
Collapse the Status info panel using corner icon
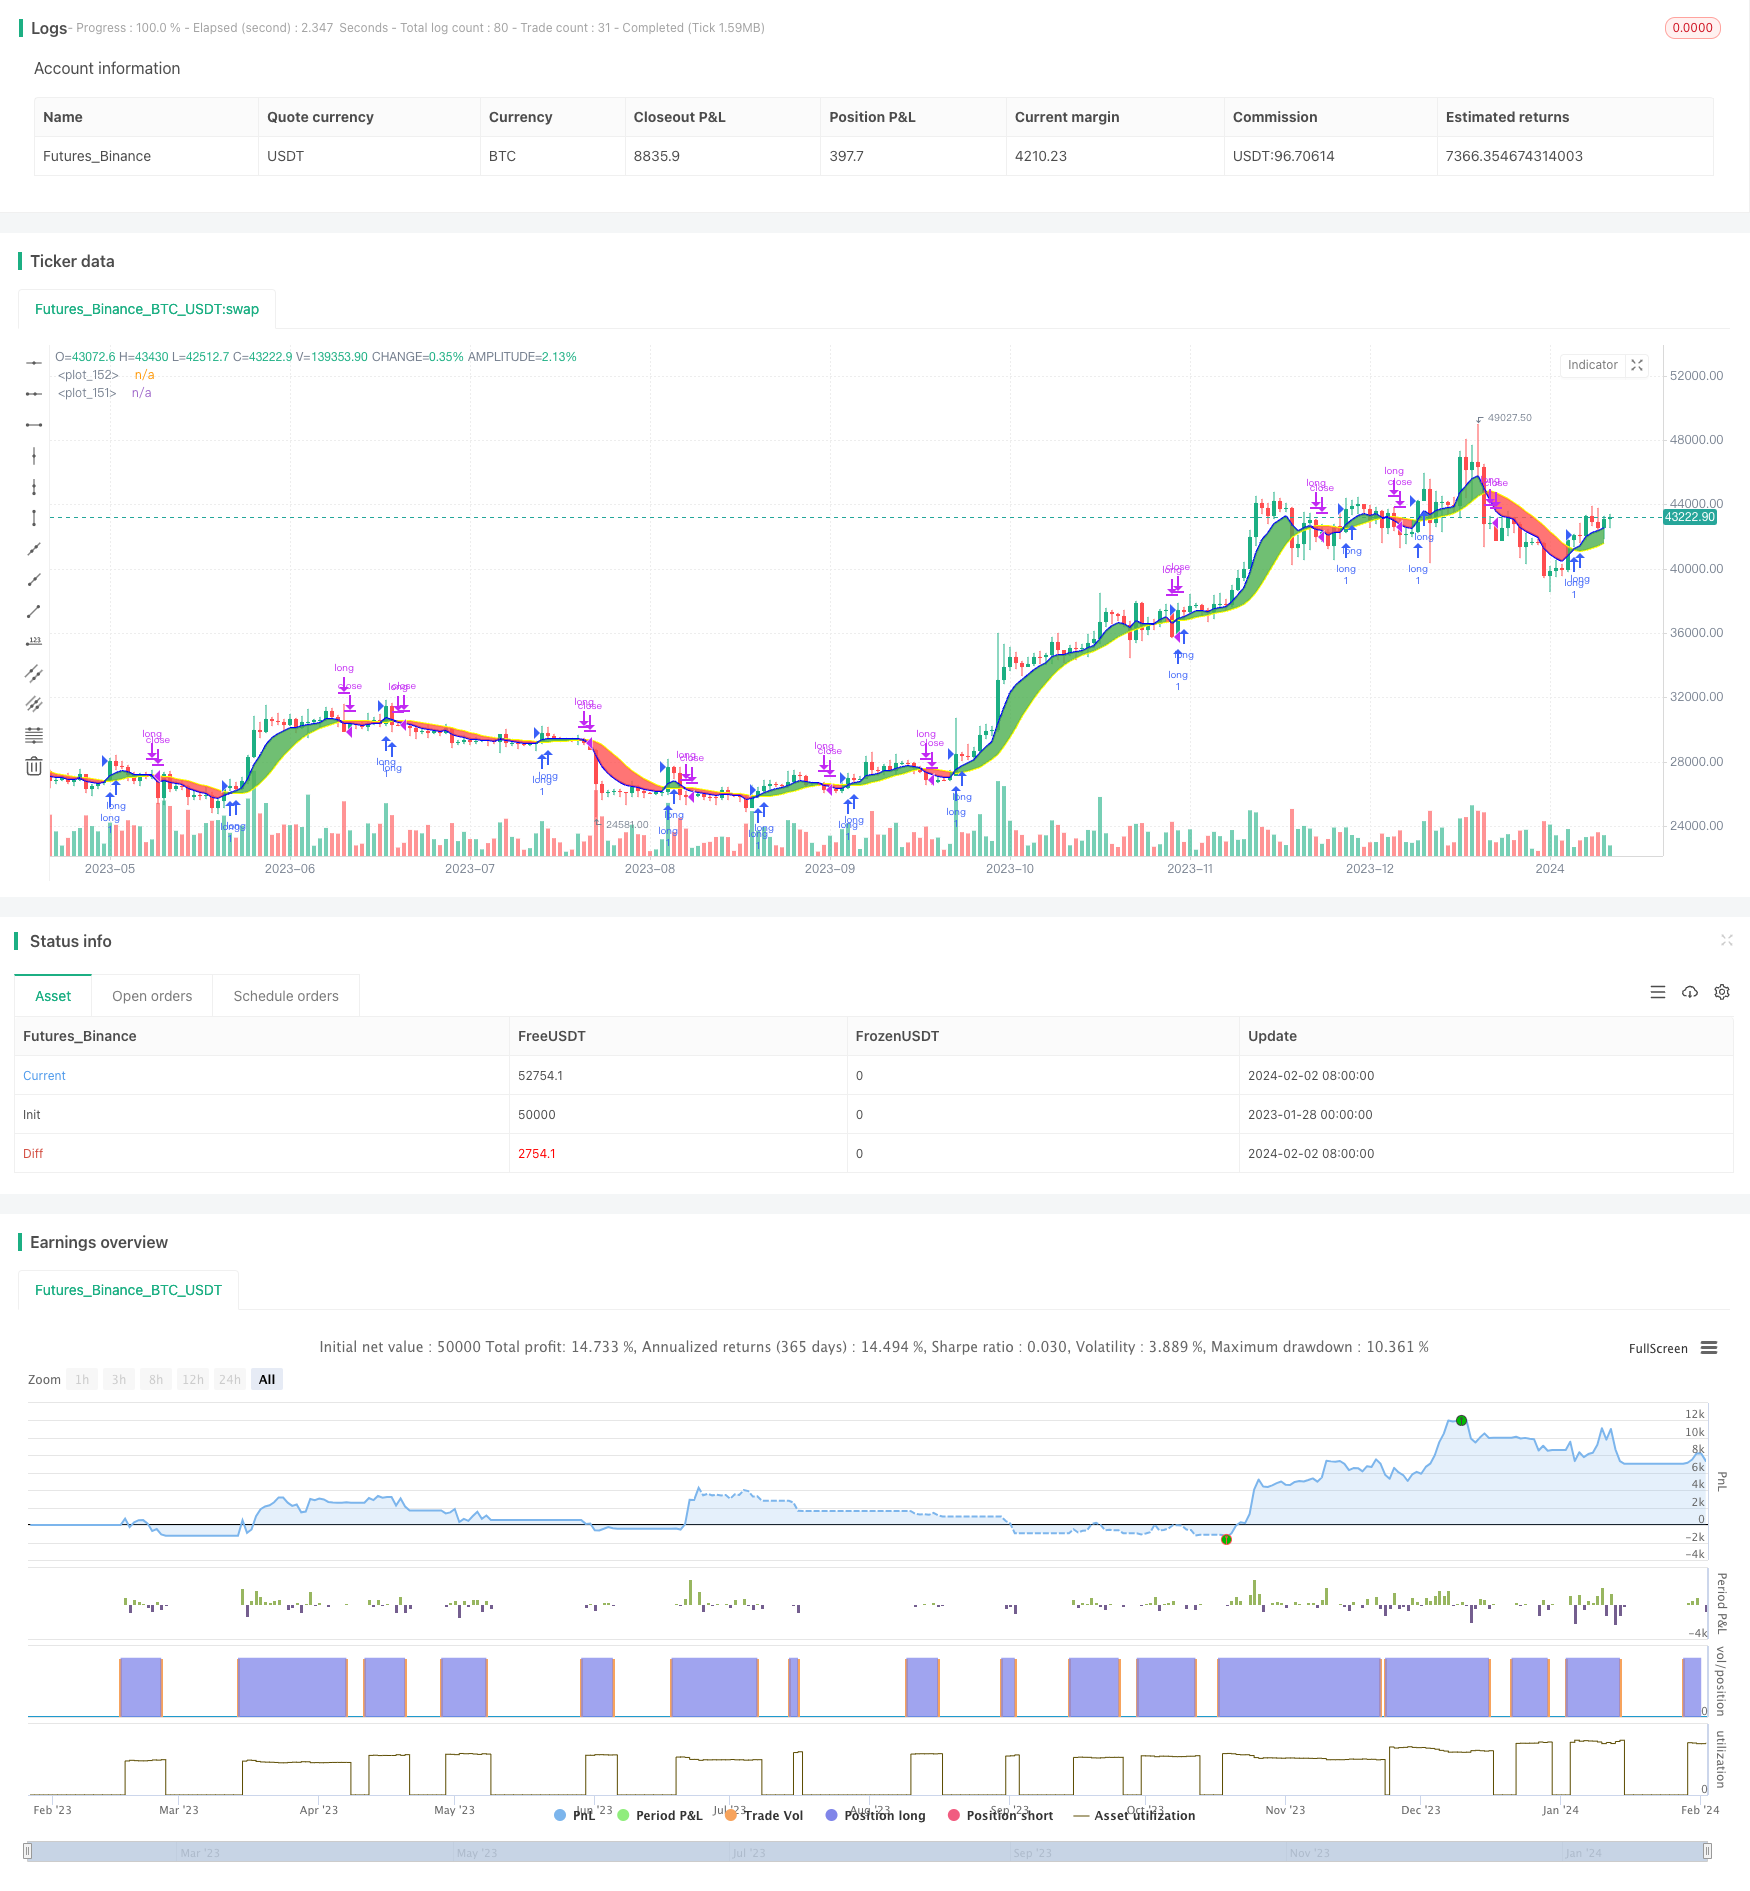click(x=1726, y=940)
